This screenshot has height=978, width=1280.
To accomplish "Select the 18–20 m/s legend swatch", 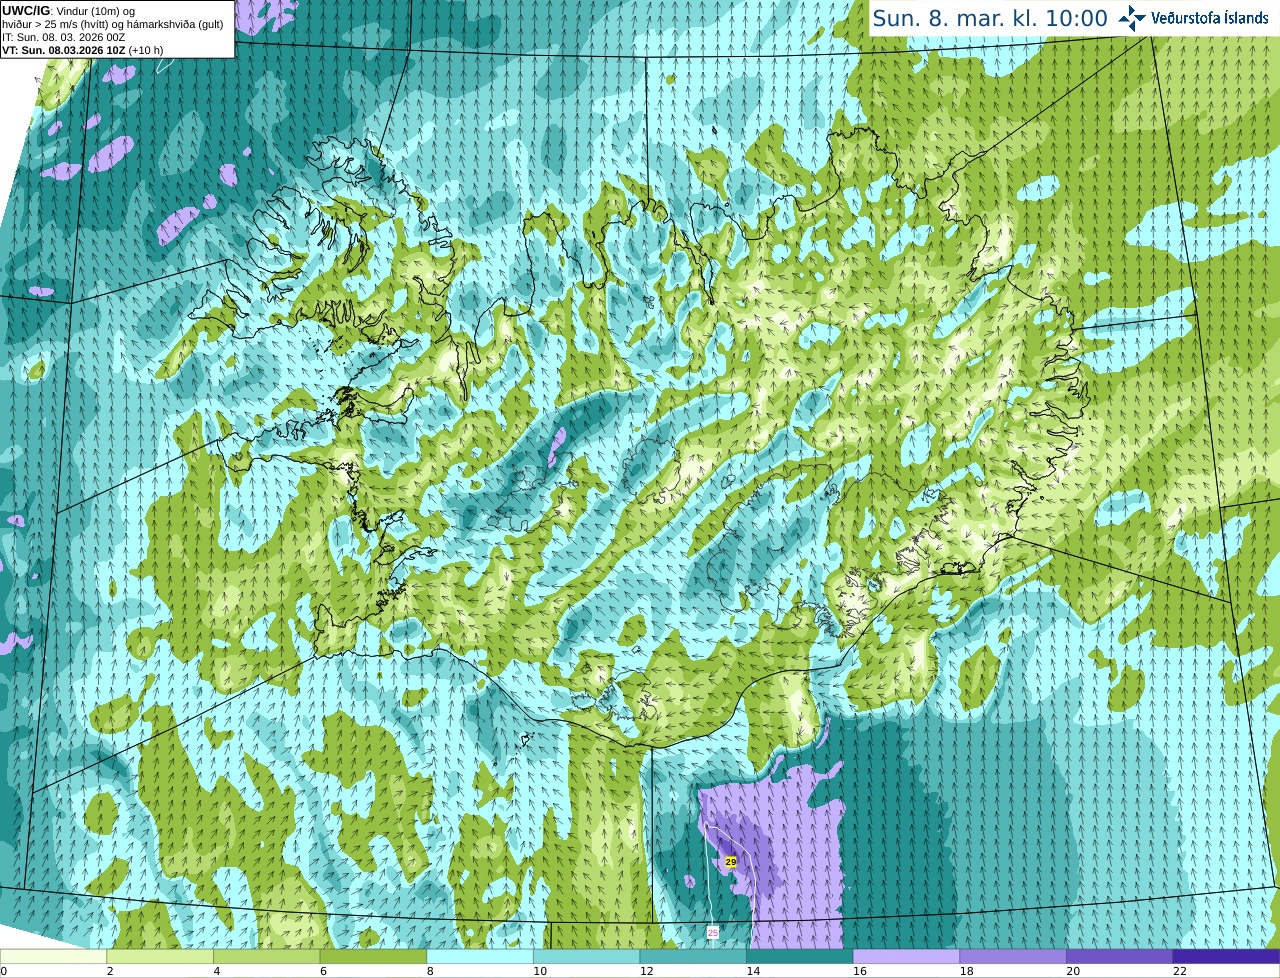I will click(1013, 956).
